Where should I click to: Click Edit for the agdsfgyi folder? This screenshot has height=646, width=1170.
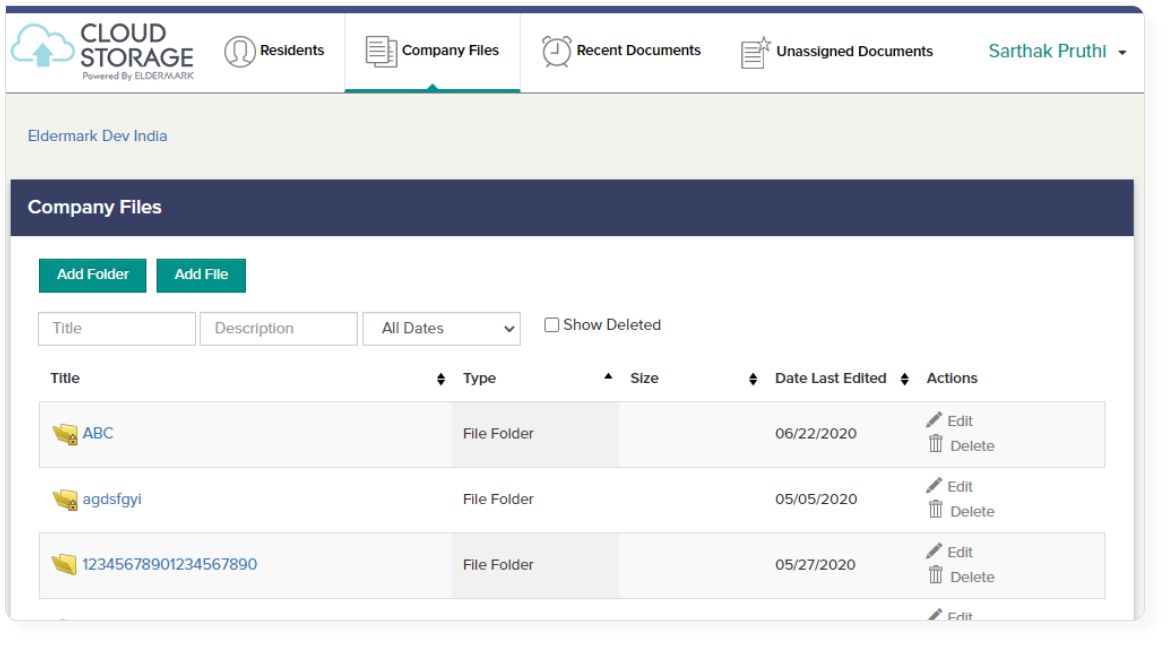pyautogui.click(x=960, y=487)
